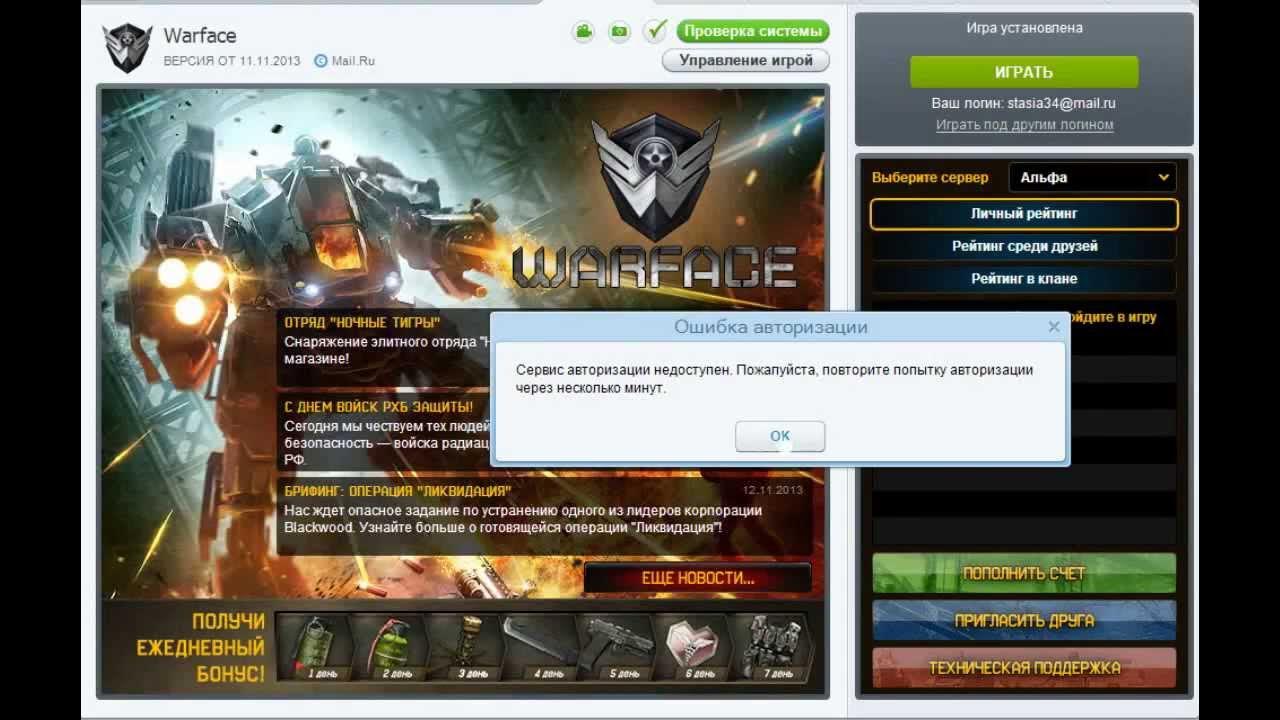This screenshot has height=720, width=1280.
Task: Click the green checkmark status icon
Action: (x=655, y=31)
